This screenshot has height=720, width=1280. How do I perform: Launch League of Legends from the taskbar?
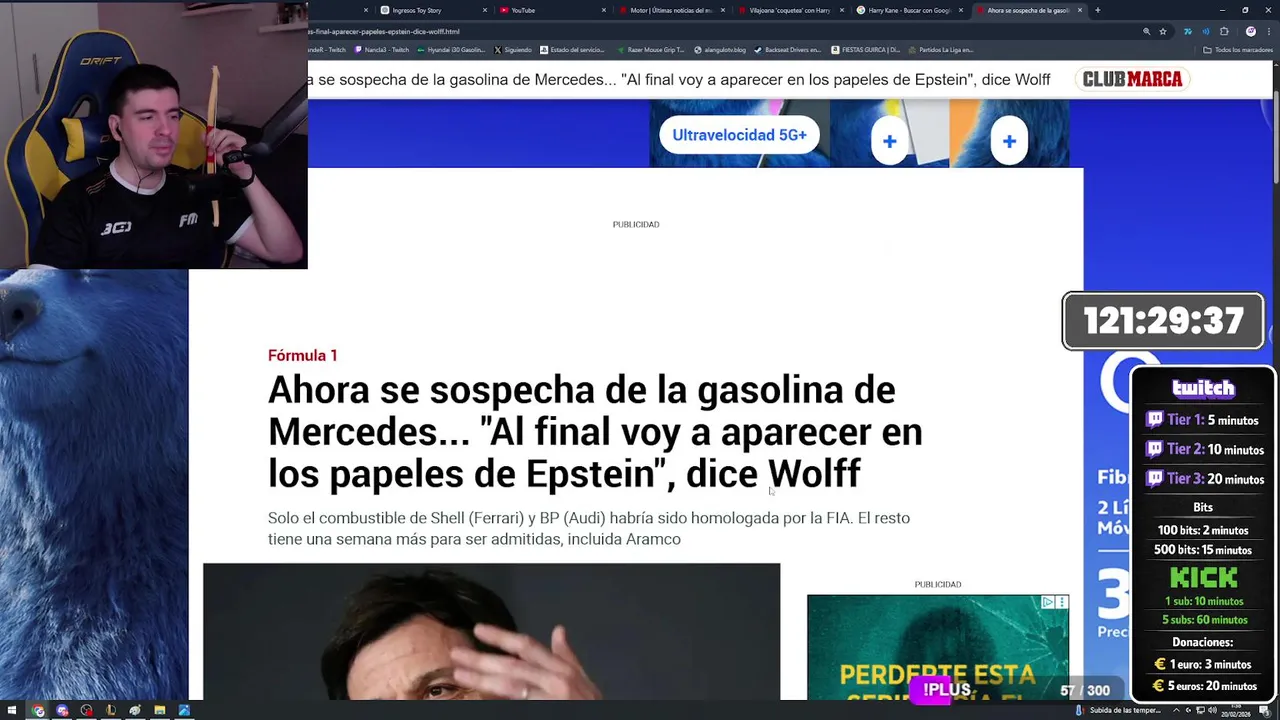click(x=110, y=711)
